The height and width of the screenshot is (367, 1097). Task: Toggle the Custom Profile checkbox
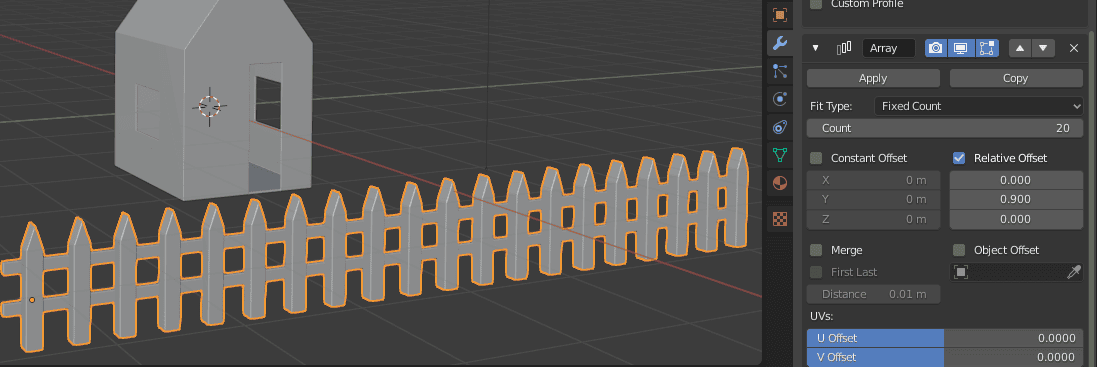tap(816, 4)
